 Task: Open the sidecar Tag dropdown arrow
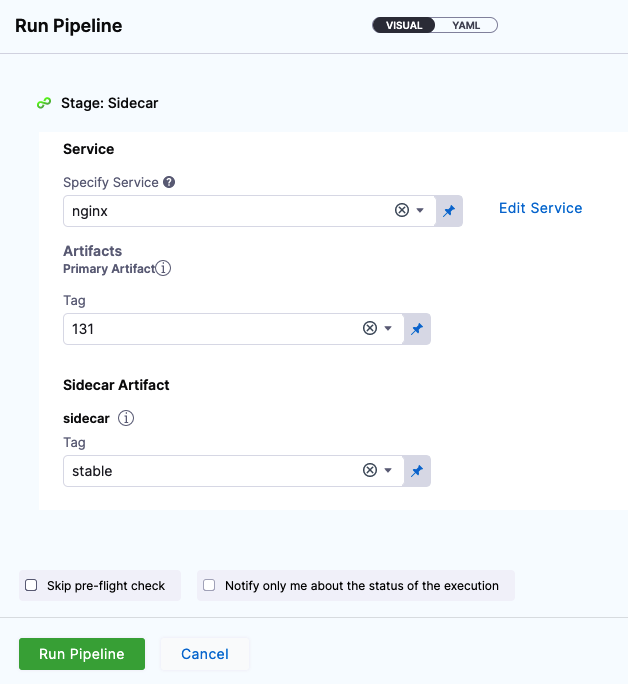[x=388, y=471]
